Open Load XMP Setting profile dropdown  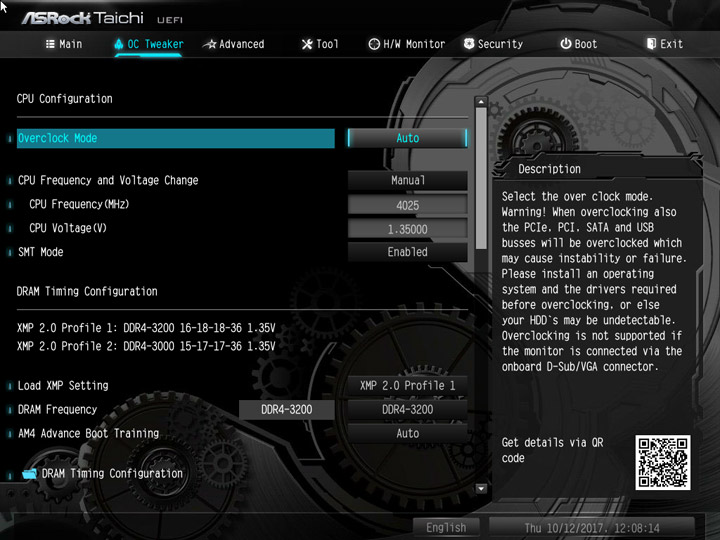tap(407, 386)
